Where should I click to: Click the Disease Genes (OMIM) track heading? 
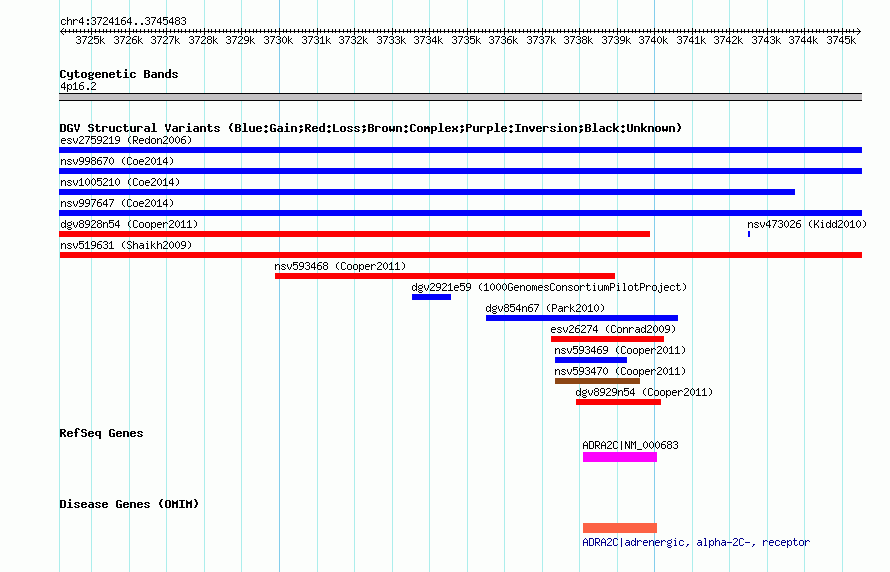pos(129,504)
